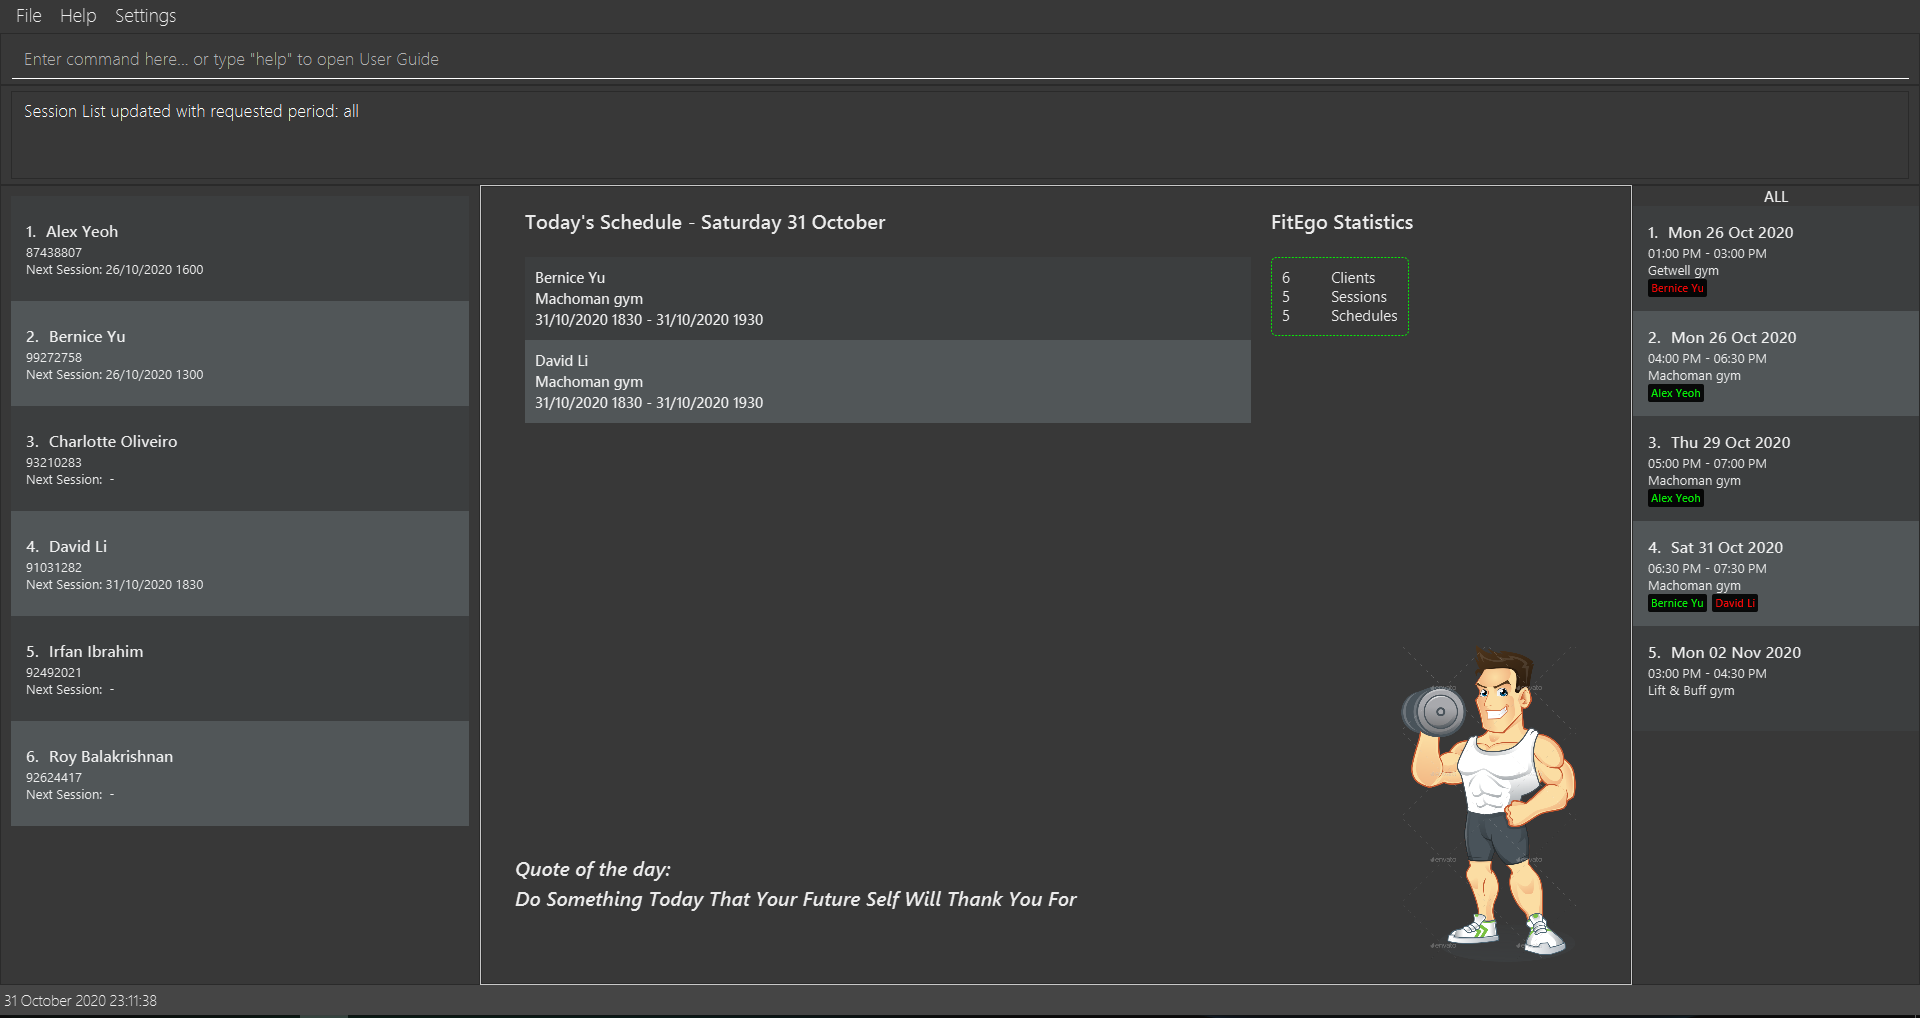Viewport: 1920px width, 1018px height.
Task: Click 'Lift & Buff gym' in session 5
Action: pos(1691,691)
